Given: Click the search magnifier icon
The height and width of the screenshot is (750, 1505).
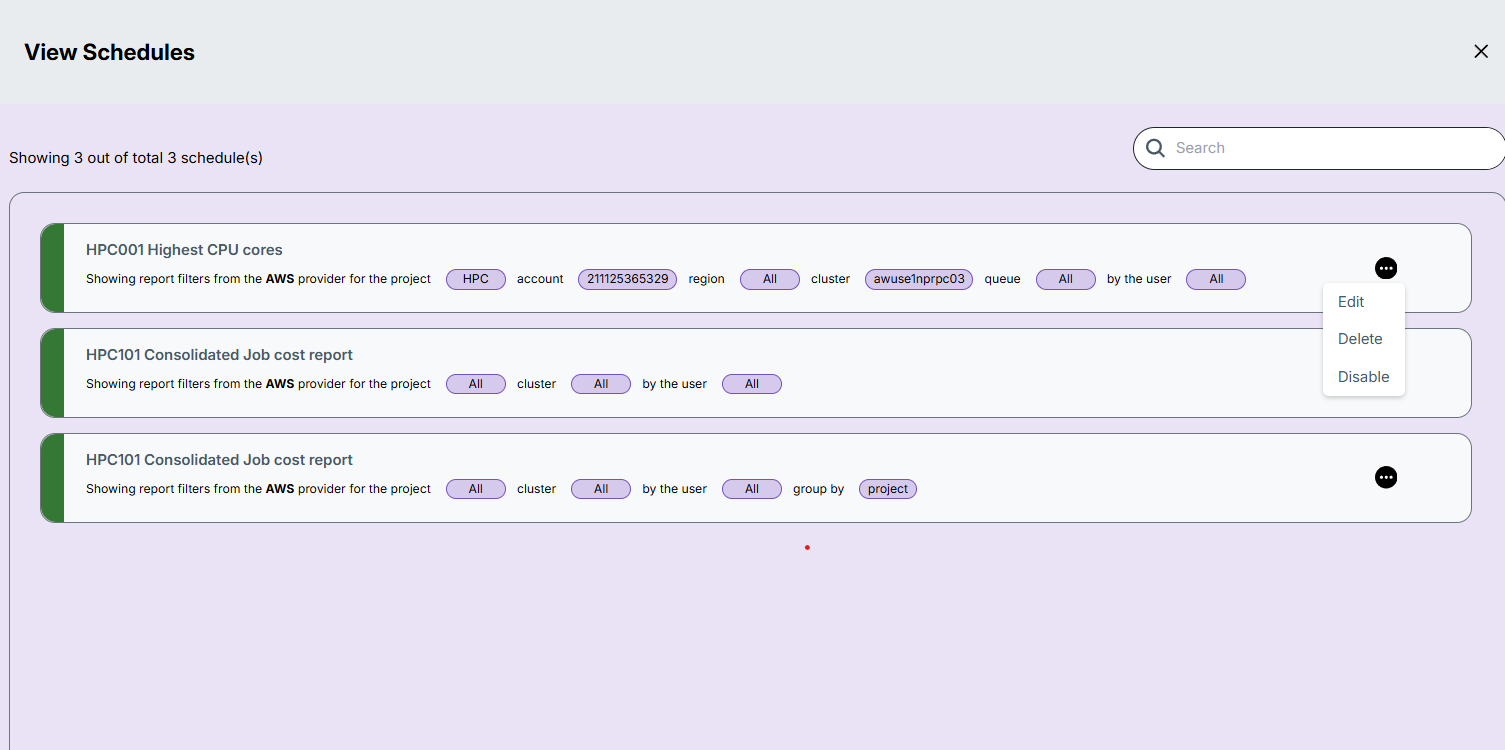Looking at the screenshot, I should point(1155,148).
